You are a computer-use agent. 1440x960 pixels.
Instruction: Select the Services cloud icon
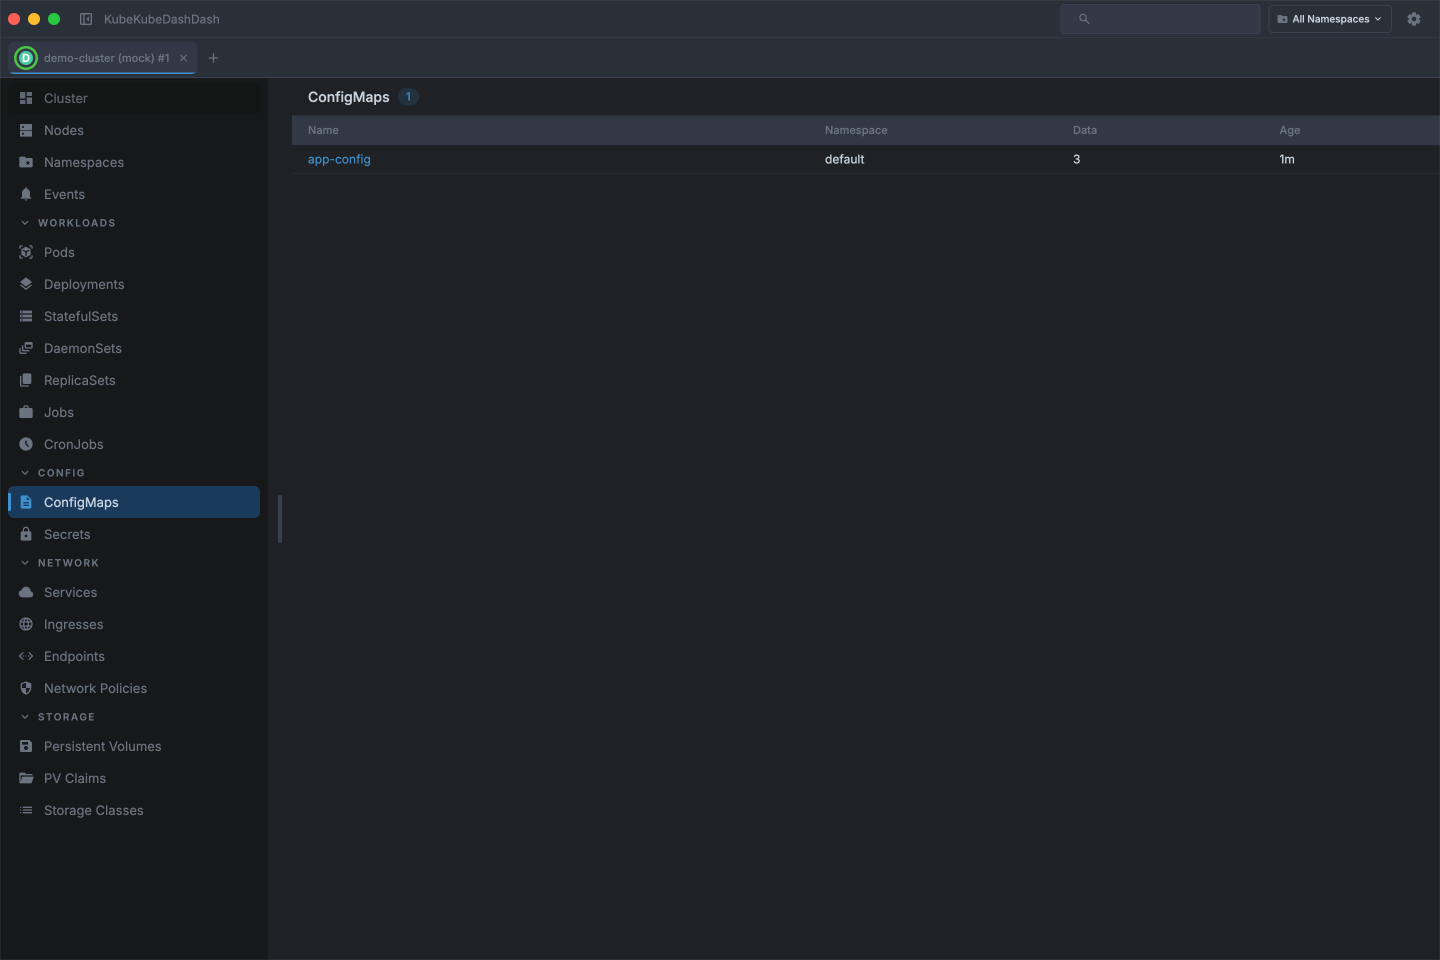pyautogui.click(x=26, y=592)
